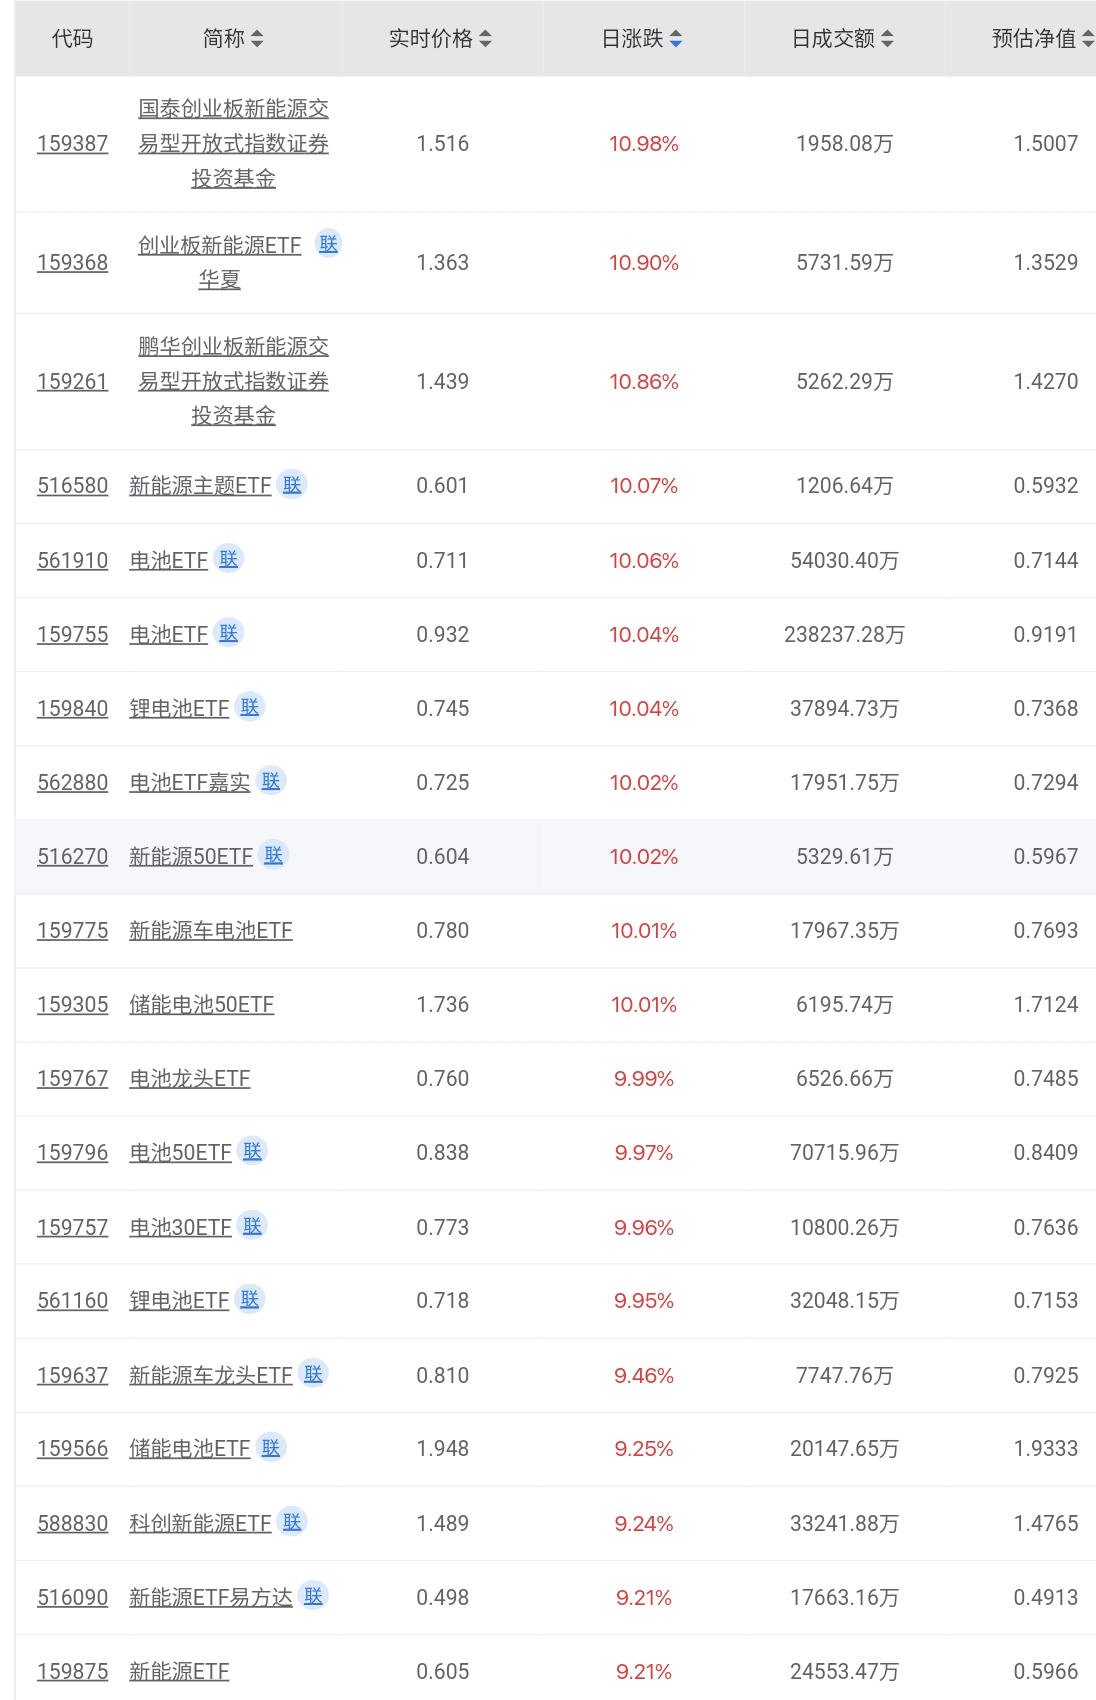Click the 联 badge next to 创业板新能源ETF华夏
The image size is (1096, 1700).
(328, 244)
